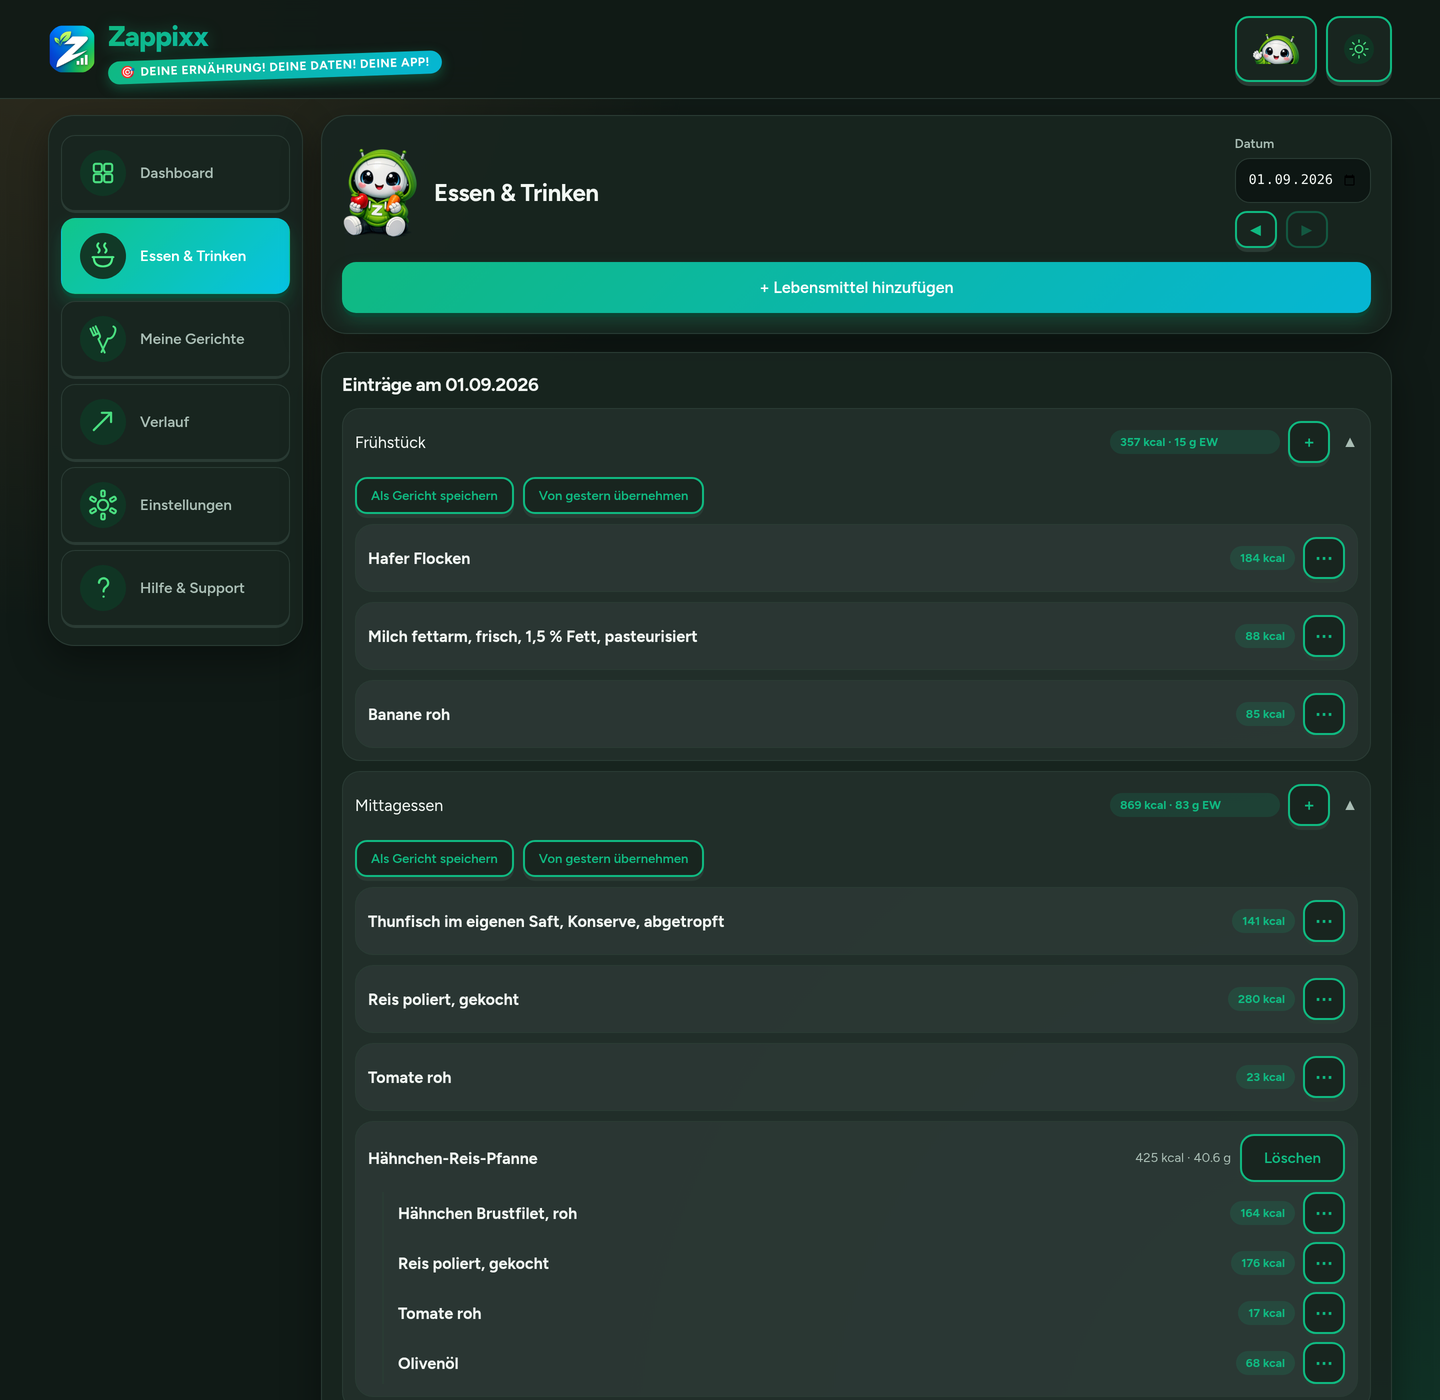The image size is (1440, 1400).
Task: Open options for Tomate roh, 17 kcal
Action: click(x=1324, y=1313)
